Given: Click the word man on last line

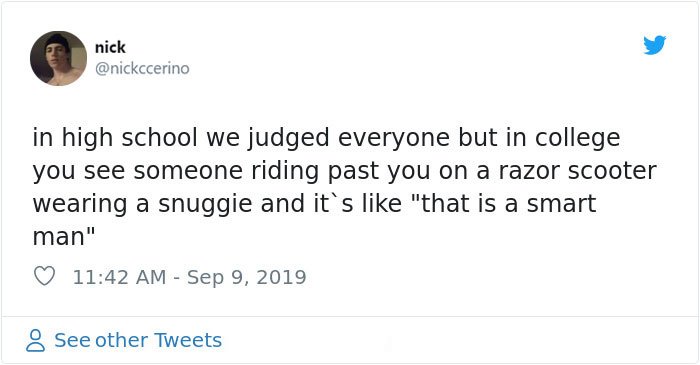Looking at the screenshot, I should (x=58, y=237).
